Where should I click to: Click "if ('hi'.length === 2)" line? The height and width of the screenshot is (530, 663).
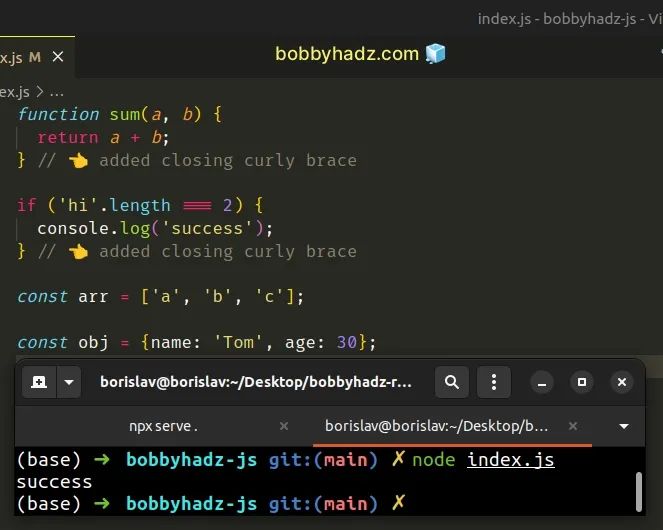point(140,206)
